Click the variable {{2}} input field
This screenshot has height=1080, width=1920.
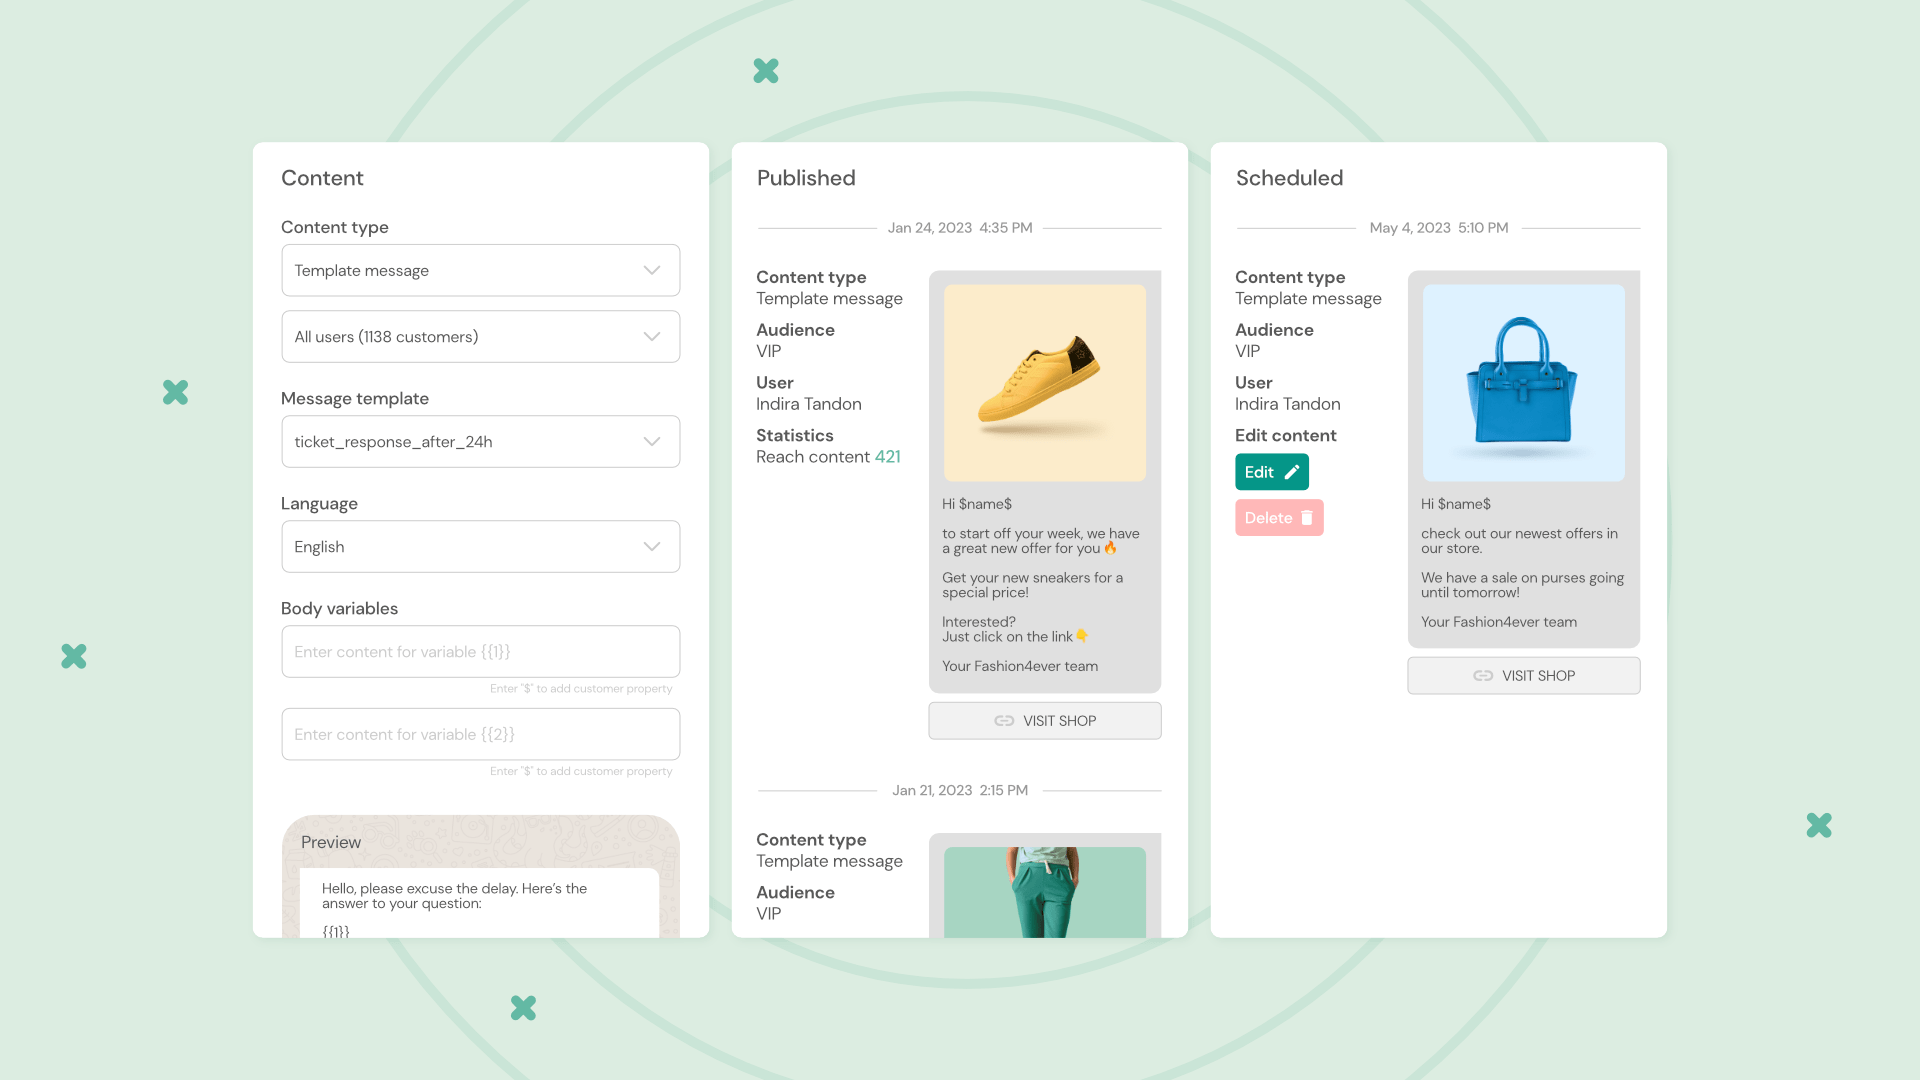pos(480,735)
